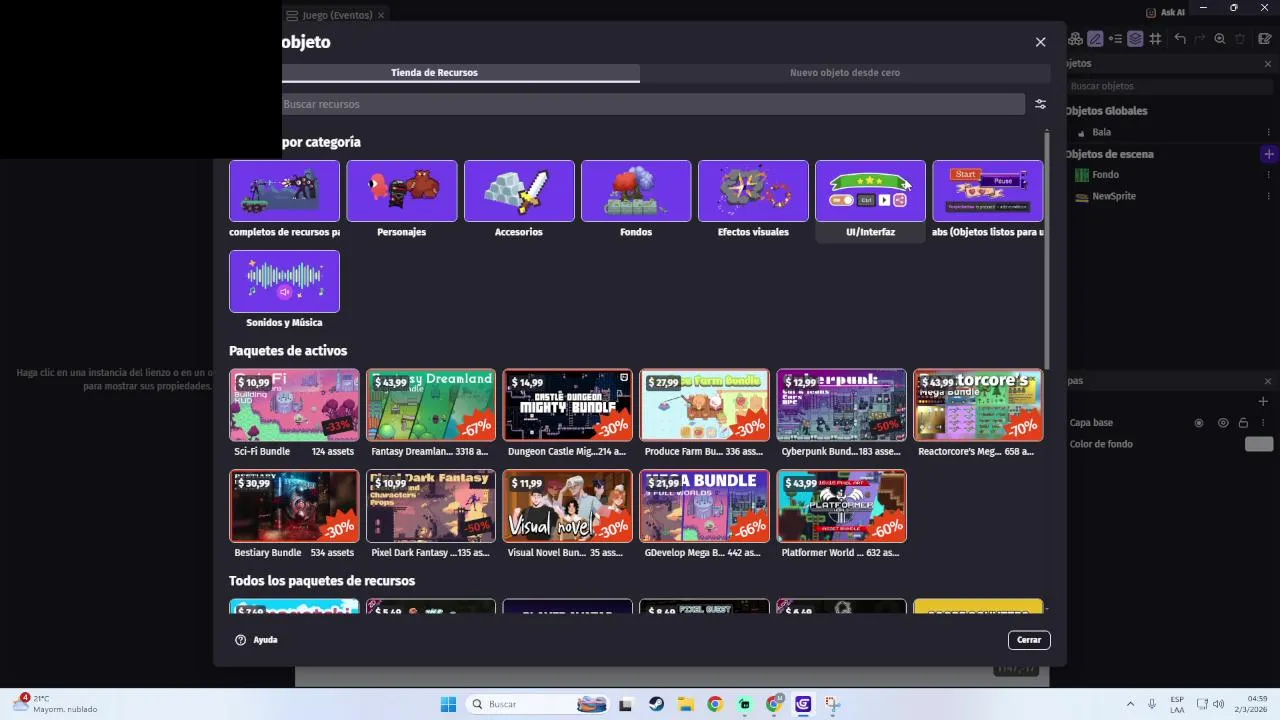This screenshot has height=720, width=1280.
Task: Click the Buscar objetos search field
Action: (x=1168, y=86)
